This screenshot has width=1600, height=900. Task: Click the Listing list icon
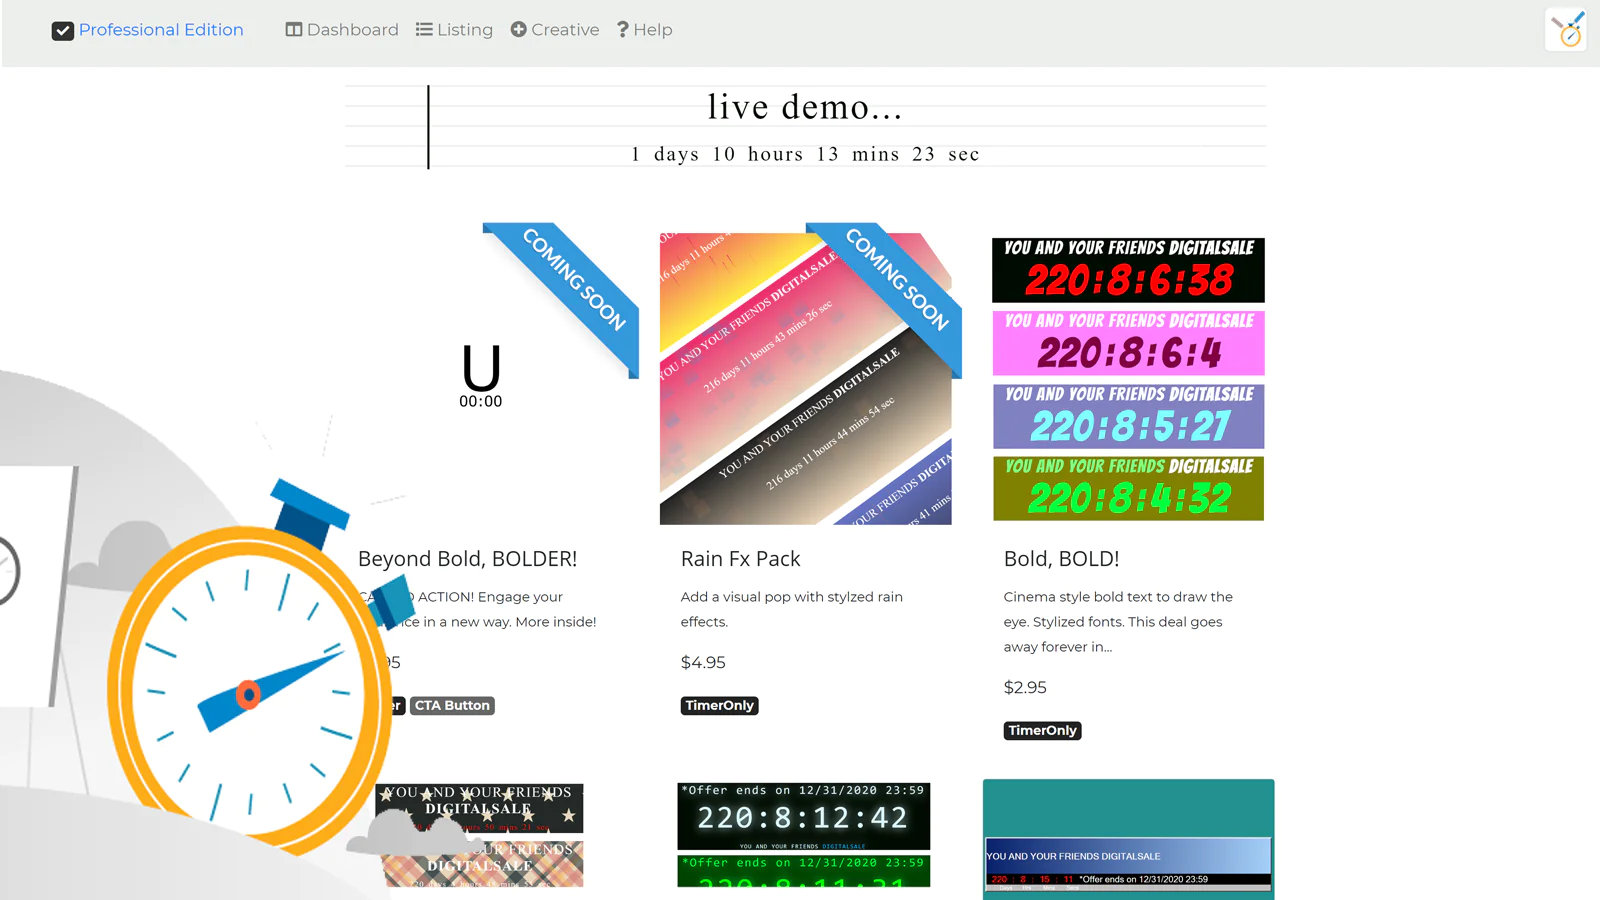tap(424, 30)
